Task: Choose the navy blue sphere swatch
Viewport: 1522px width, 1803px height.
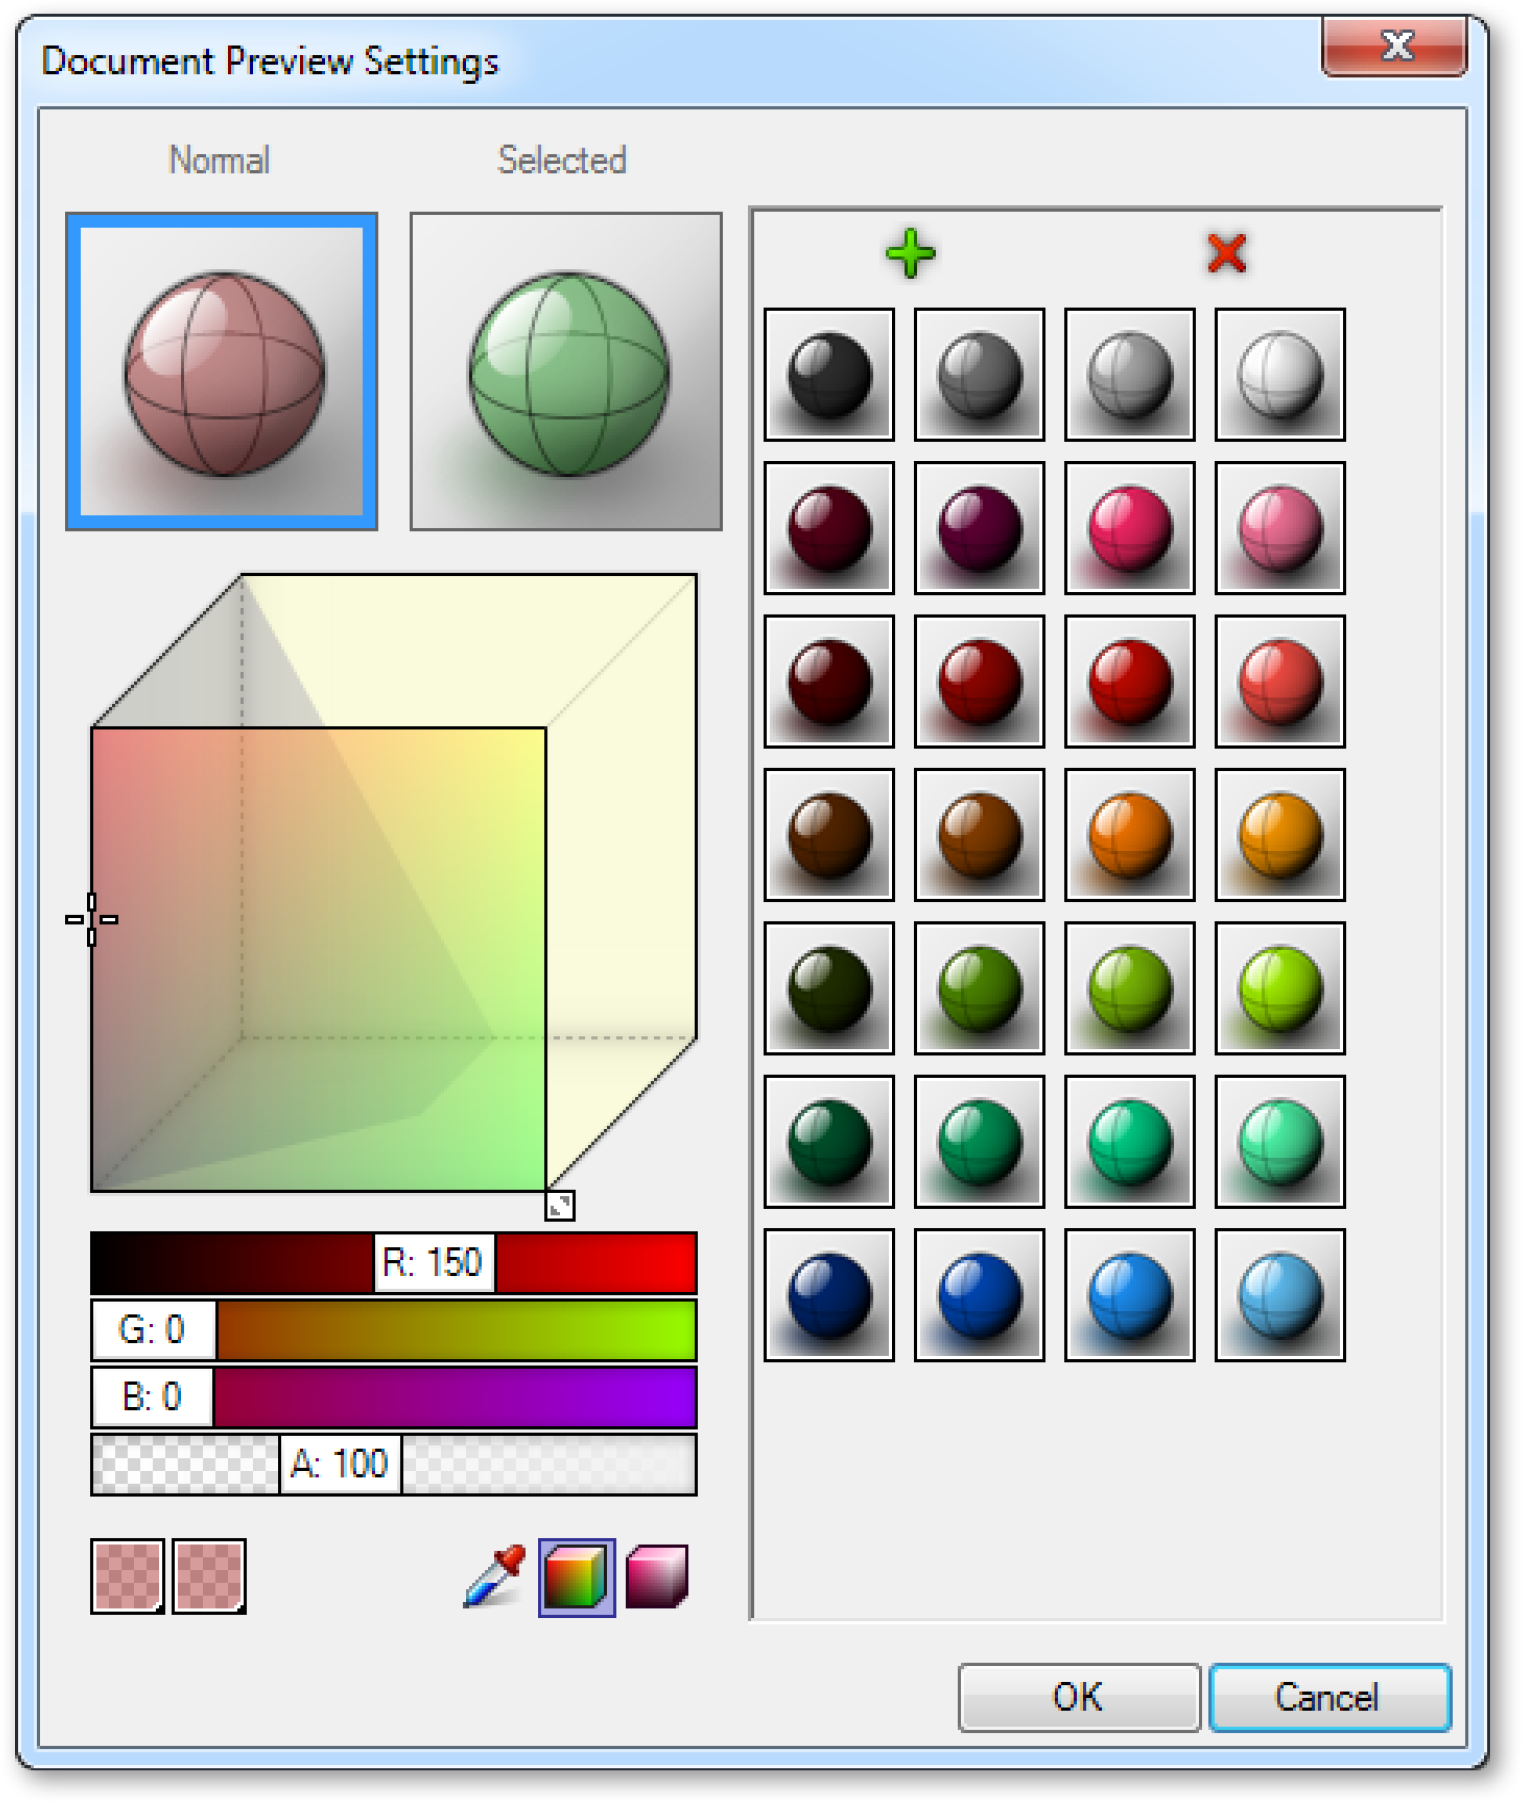Action: click(x=829, y=1295)
